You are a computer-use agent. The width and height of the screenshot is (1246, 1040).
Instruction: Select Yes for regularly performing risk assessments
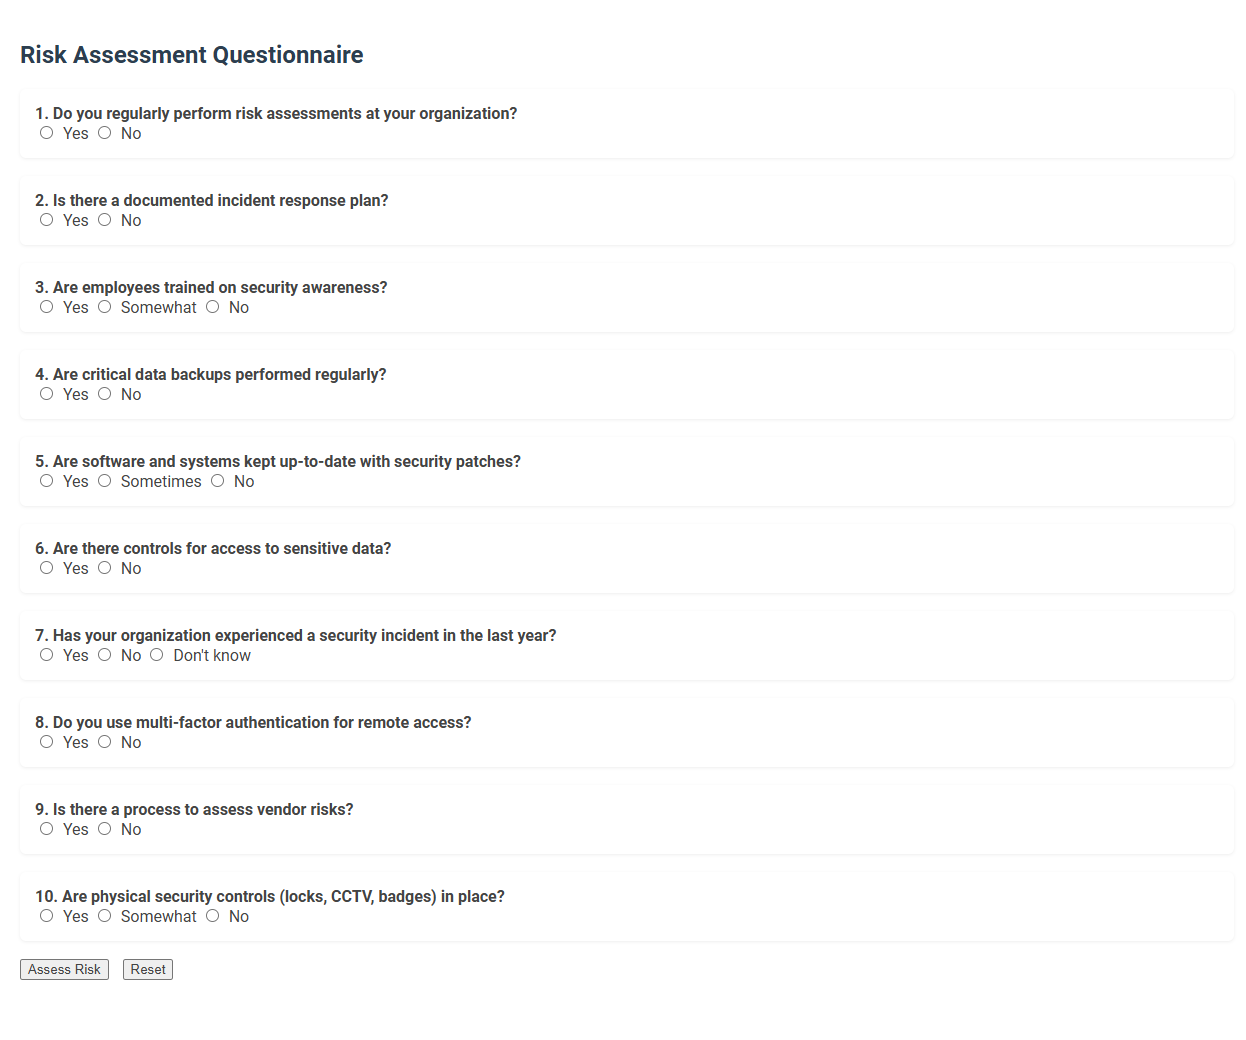click(46, 132)
